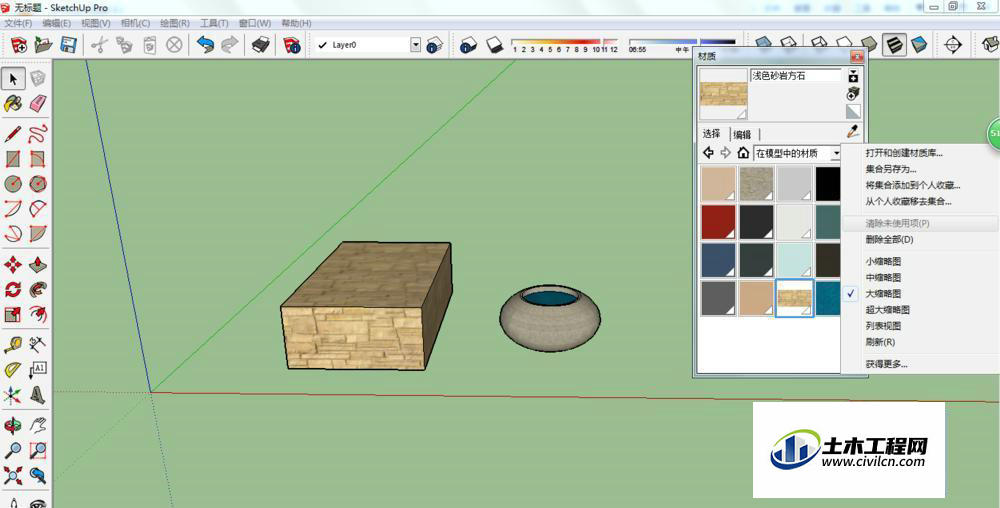This screenshot has width=1000, height=508.
Task: Activate the 3D Text tool
Action: click(x=38, y=395)
